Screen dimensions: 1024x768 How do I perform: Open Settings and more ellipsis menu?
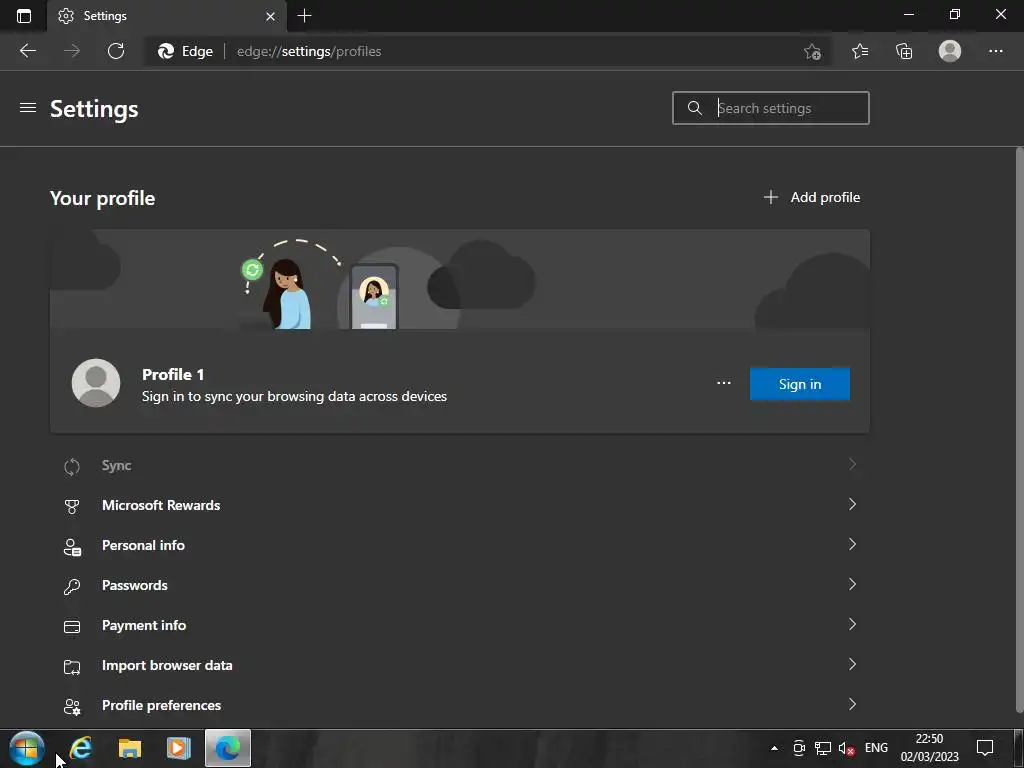(995, 51)
